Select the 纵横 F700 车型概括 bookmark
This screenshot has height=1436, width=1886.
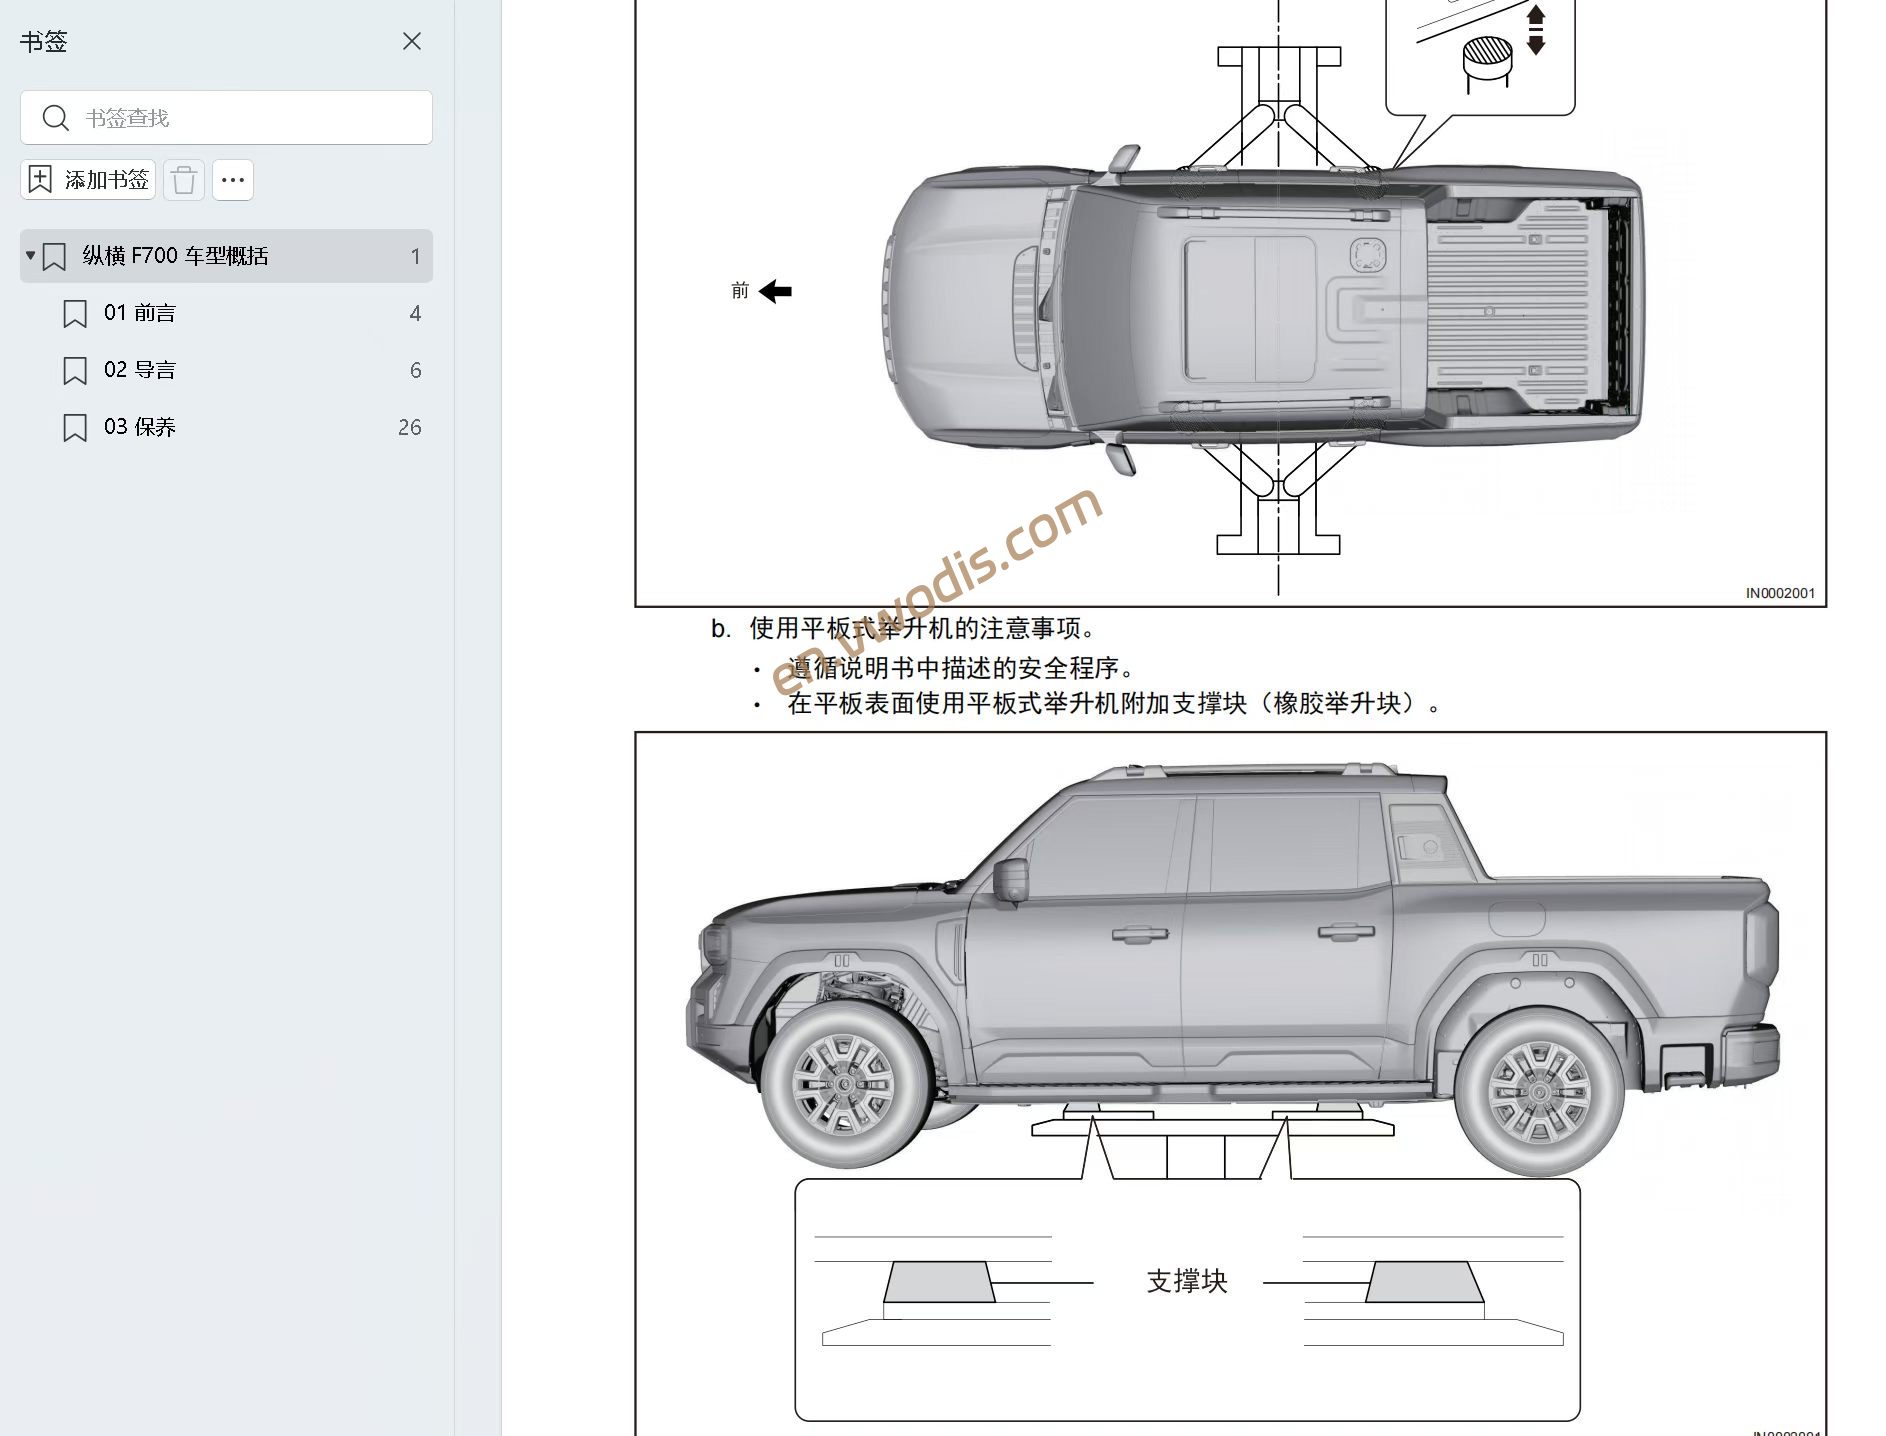click(226, 256)
